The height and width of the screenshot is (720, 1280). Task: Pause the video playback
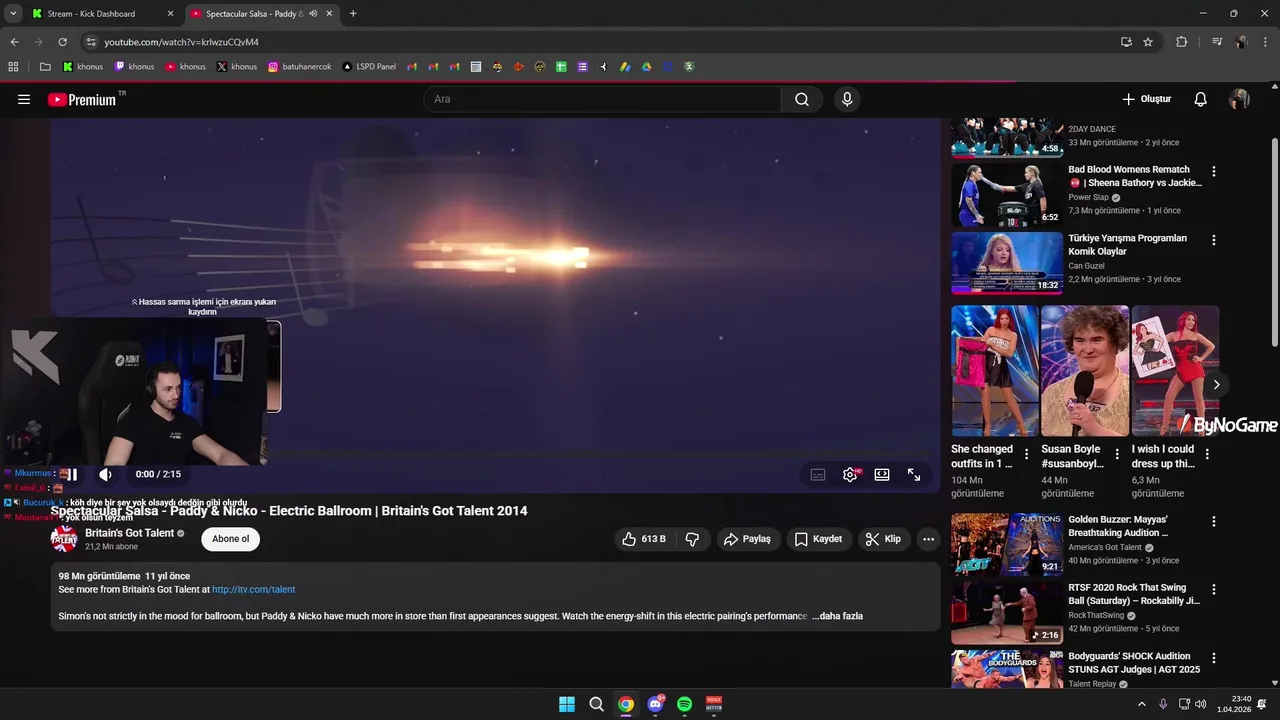72,474
